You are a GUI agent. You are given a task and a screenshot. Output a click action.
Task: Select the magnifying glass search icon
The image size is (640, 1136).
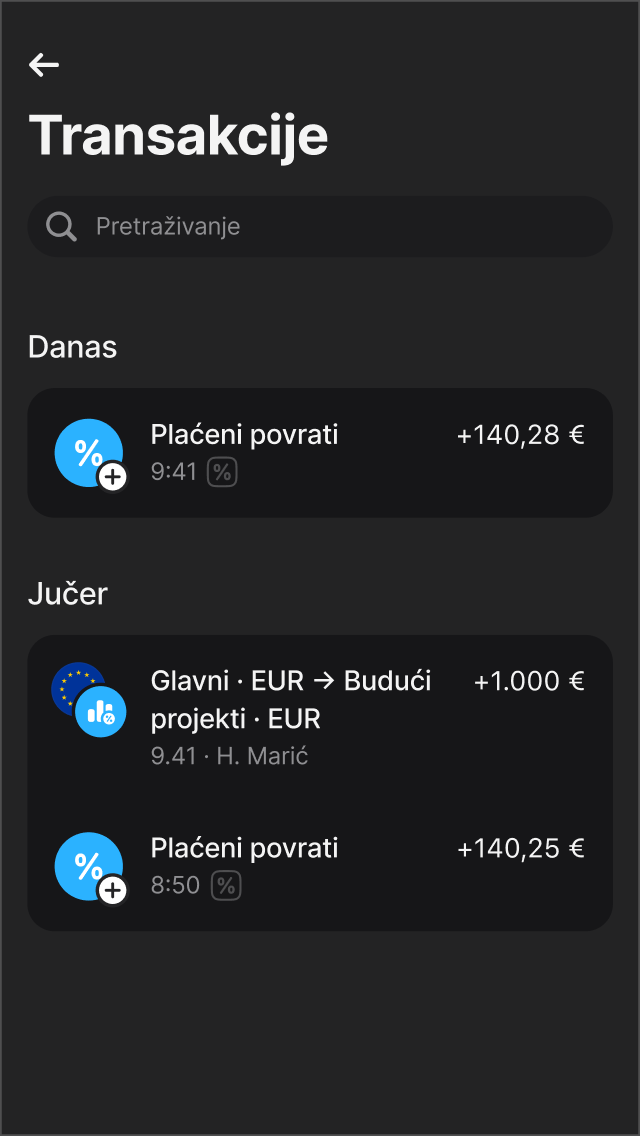[60, 226]
